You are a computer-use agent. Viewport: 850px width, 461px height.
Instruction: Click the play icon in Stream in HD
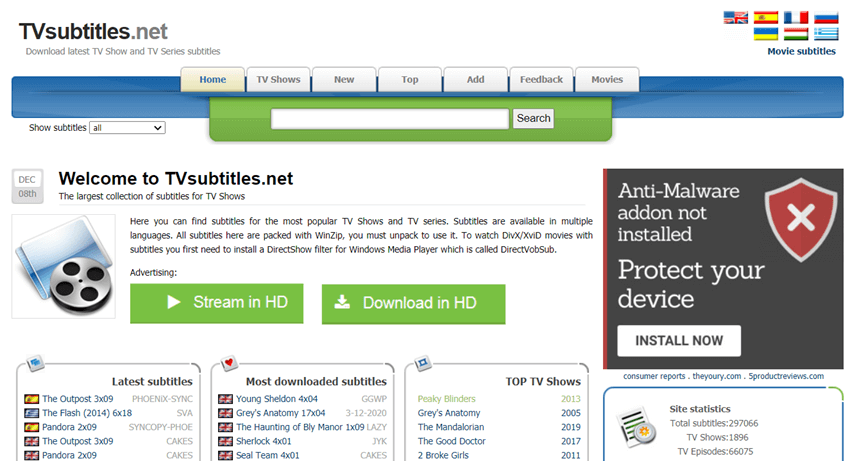tap(173, 302)
